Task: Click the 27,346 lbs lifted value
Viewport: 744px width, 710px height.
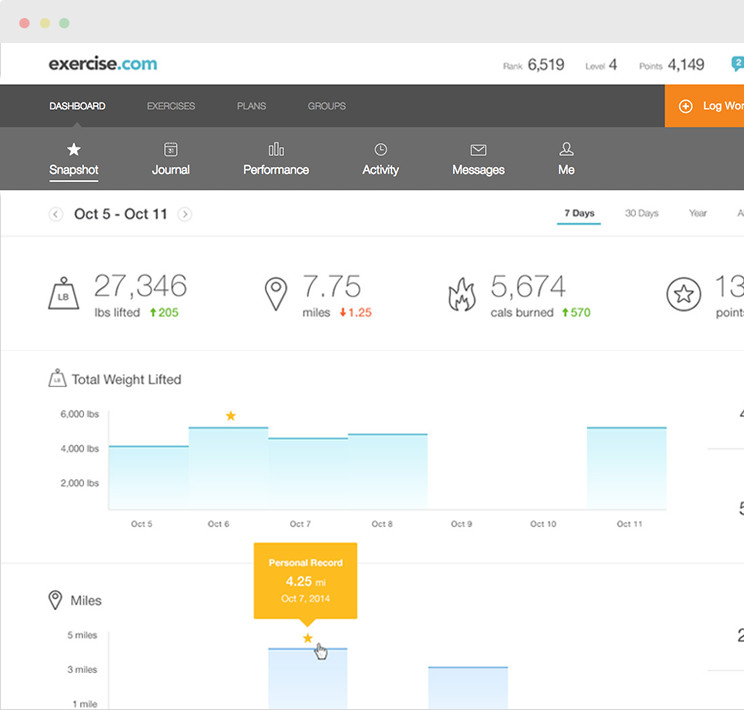Action: pos(140,286)
